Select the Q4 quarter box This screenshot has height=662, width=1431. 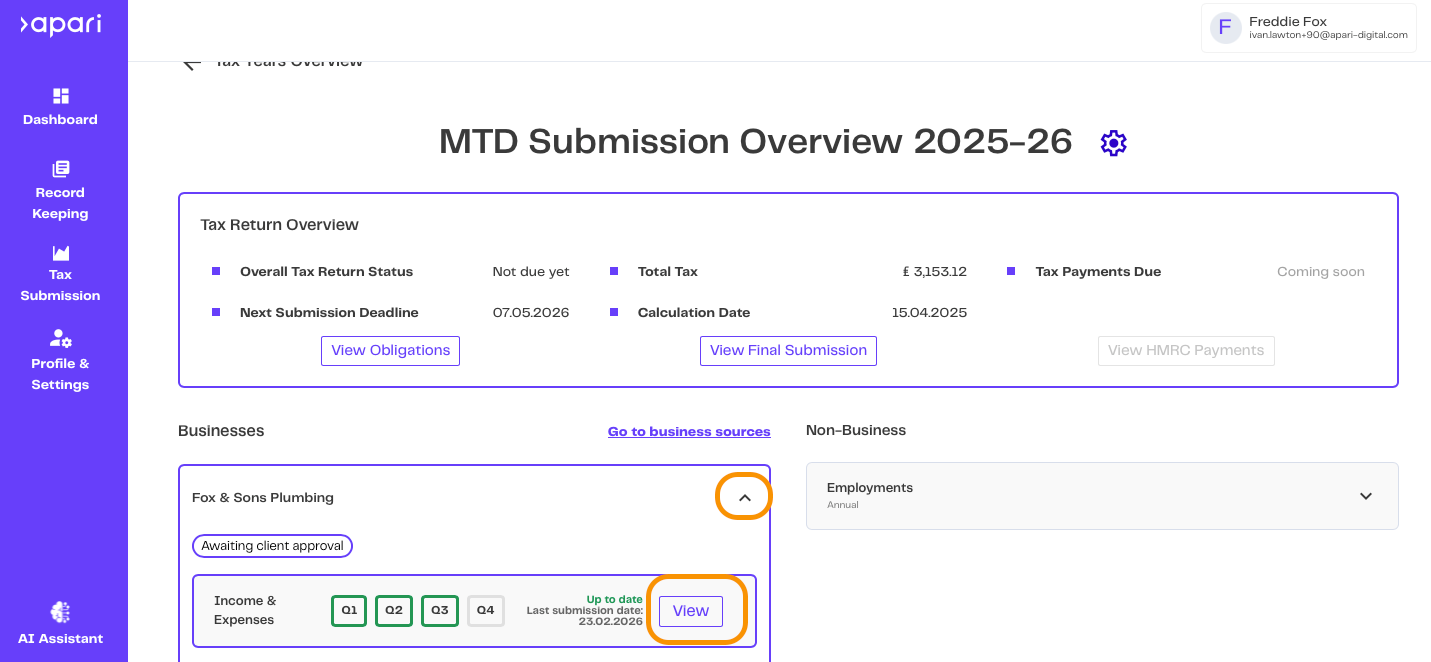(x=485, y=610)
